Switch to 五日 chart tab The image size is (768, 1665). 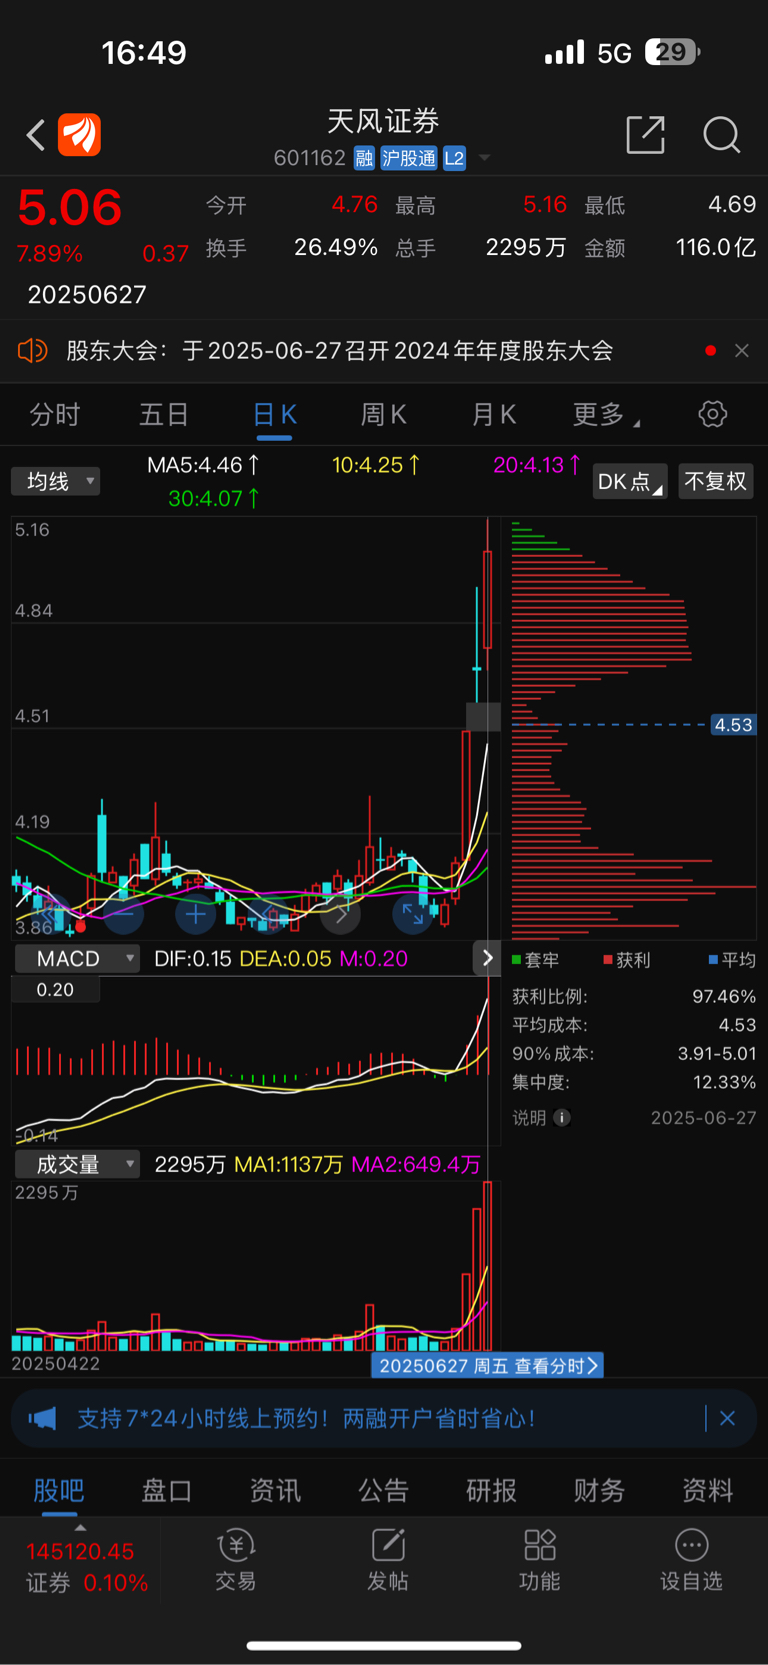pos(164,415)
